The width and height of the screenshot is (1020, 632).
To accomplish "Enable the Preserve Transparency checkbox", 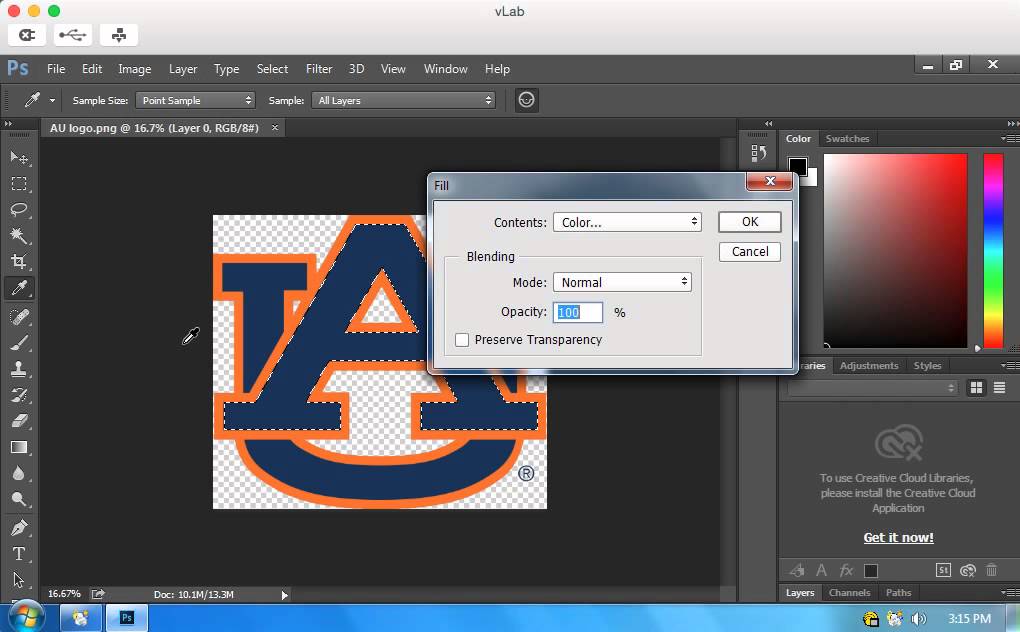I will point(462,340).
